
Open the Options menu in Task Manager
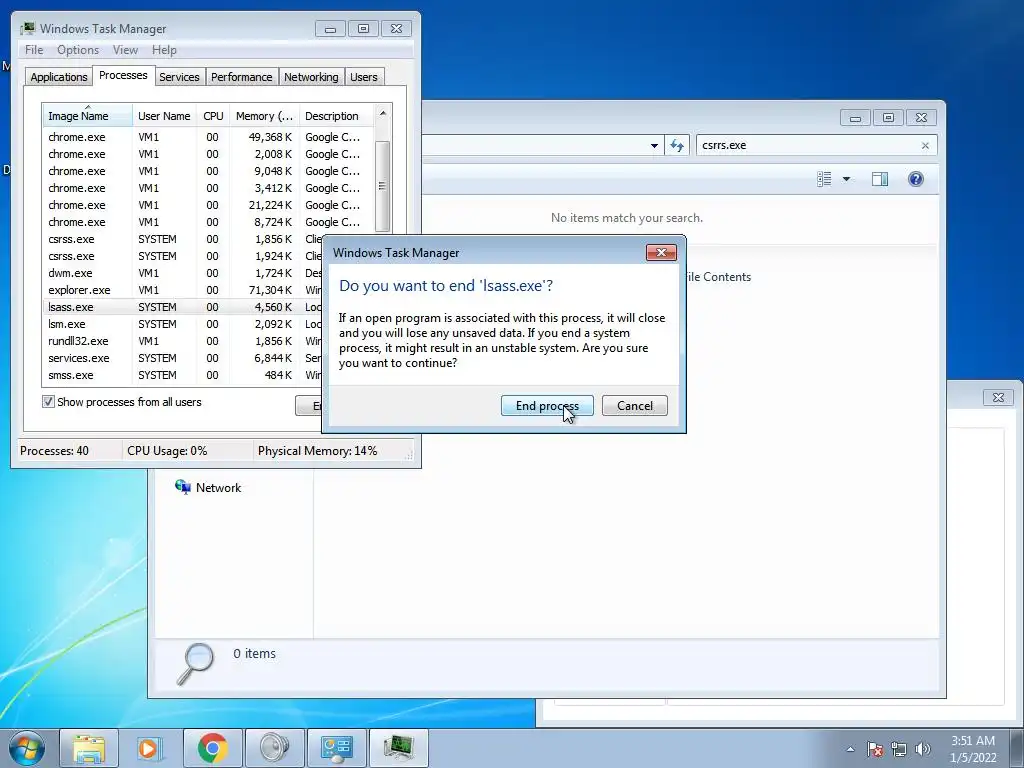click(78, 50)
